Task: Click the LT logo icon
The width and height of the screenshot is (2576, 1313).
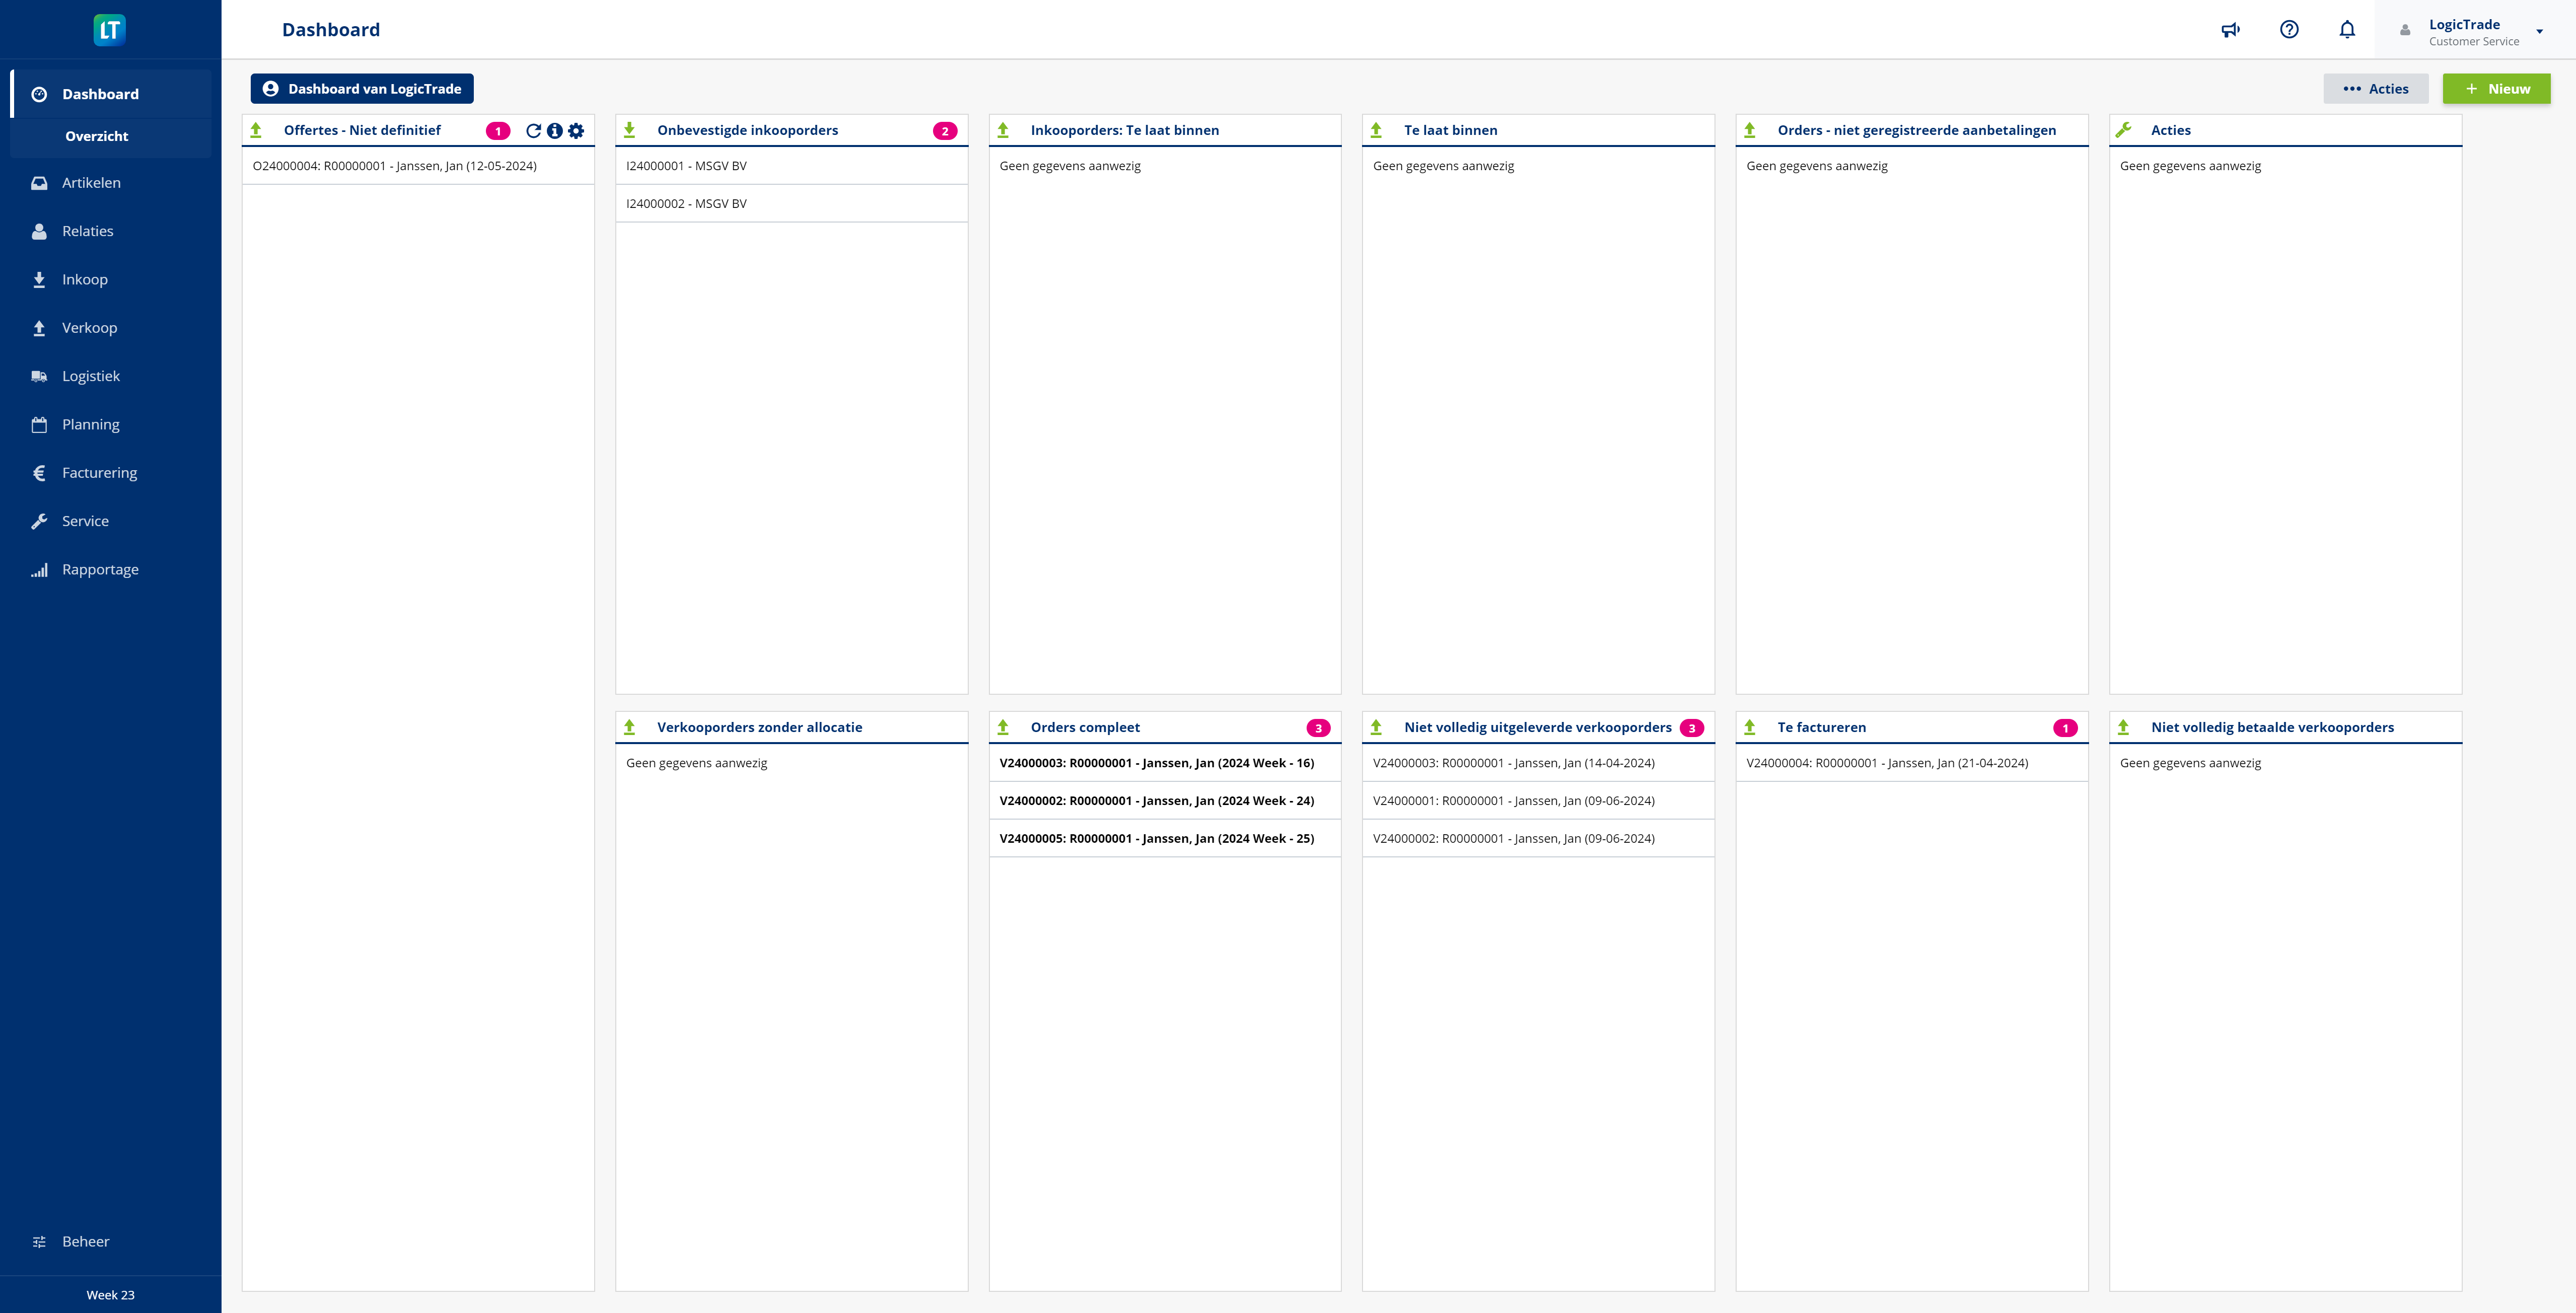Action: point(110,29)
